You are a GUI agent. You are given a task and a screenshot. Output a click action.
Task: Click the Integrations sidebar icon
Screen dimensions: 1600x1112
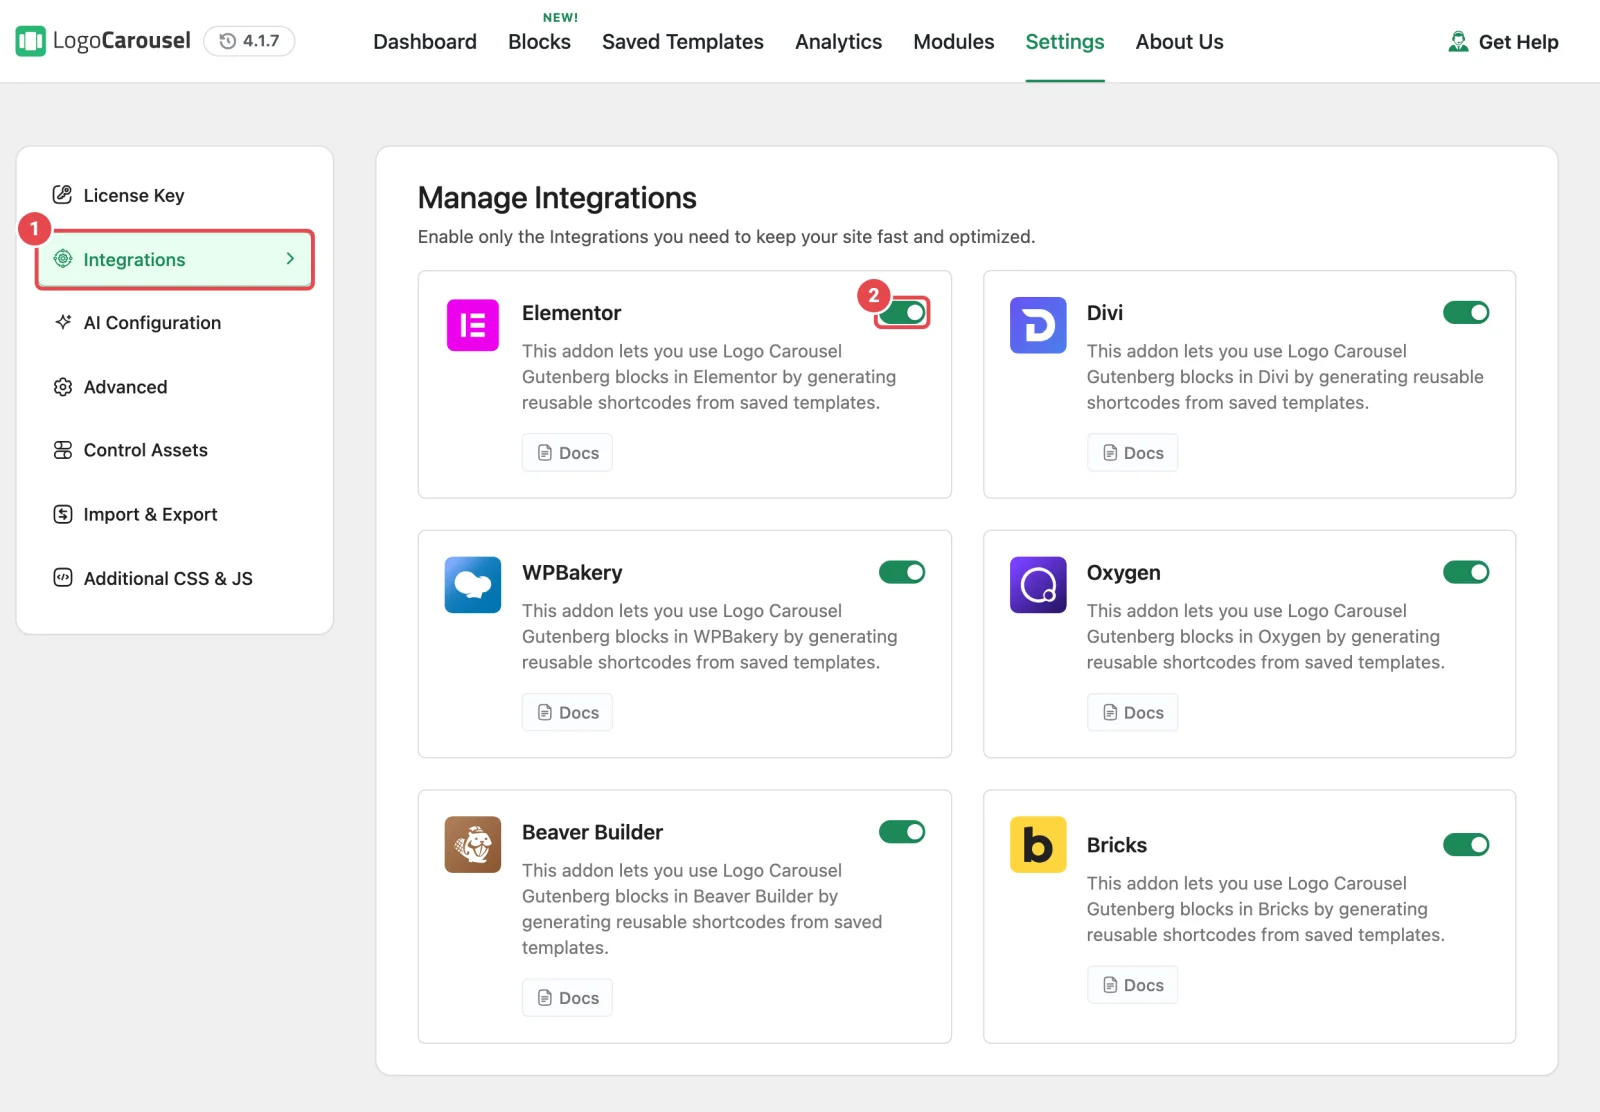coord(63,259)
